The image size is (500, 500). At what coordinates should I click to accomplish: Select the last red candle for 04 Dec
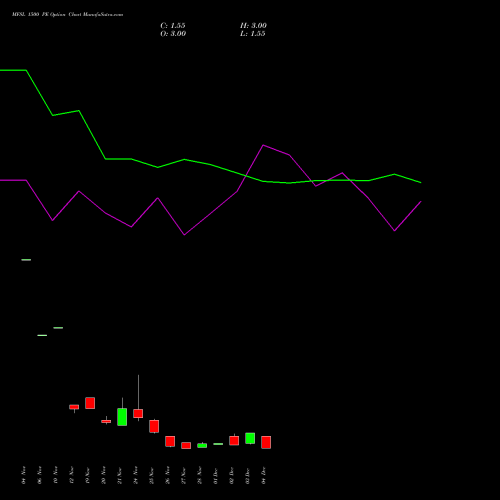point(266,442)
